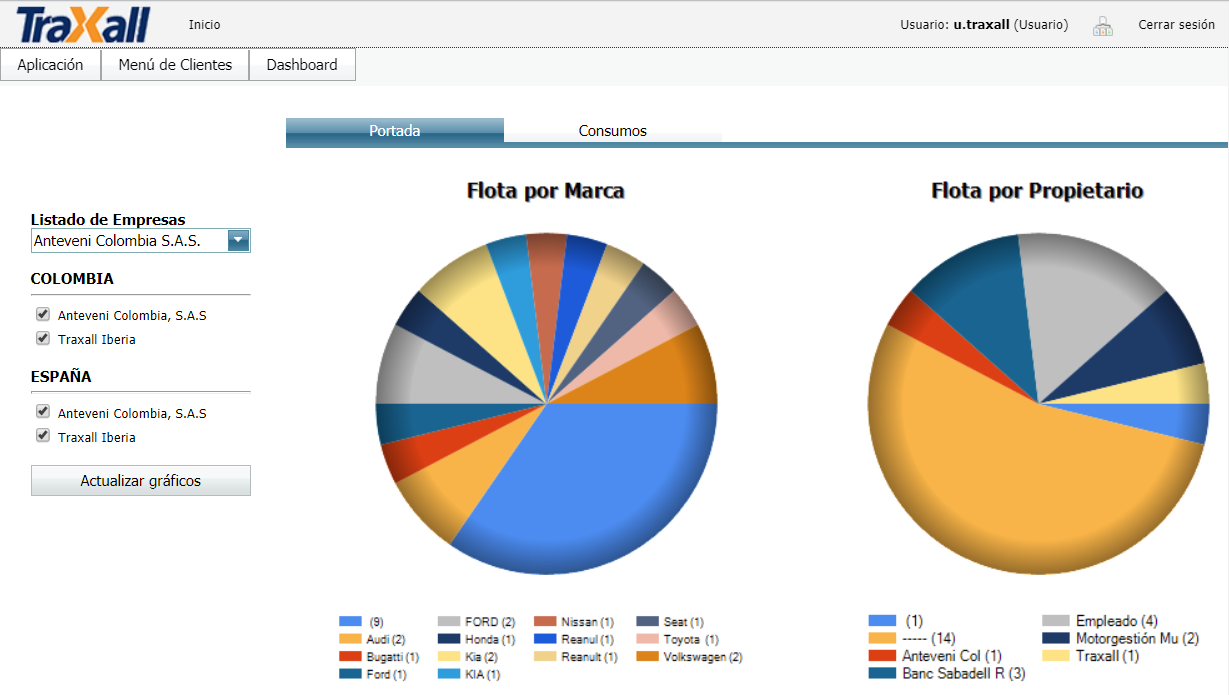This screenshot has width=1229, height=695.
Task: Open the Dashboard menu item
Action: pyautogui.click(x=302, y=65)
